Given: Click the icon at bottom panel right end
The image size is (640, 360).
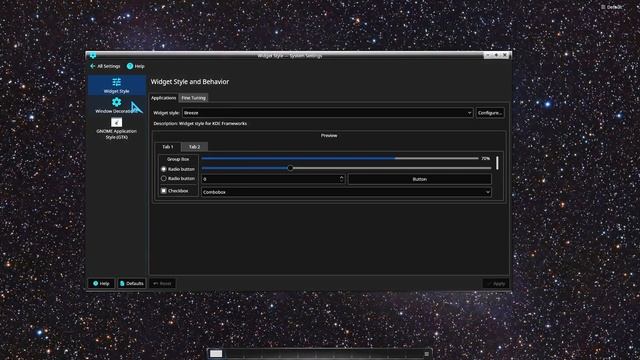Looking at the screenshot, I should [427, 354].
